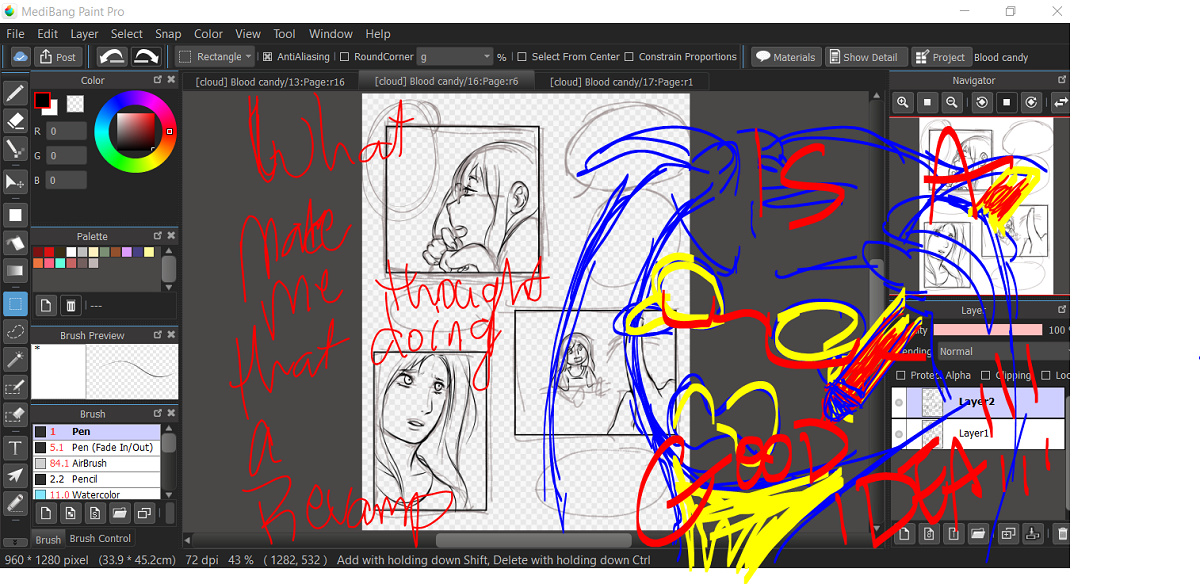Open the Blending mode Normal dropdown
The width and height of the screenshot is (1200, 584).
tap(1003, 351)
